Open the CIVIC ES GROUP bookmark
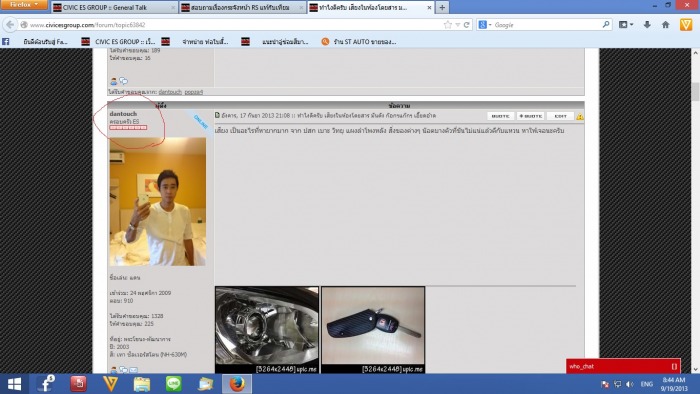The width and height of the screenshot is (700, 394). coord(118,41)
